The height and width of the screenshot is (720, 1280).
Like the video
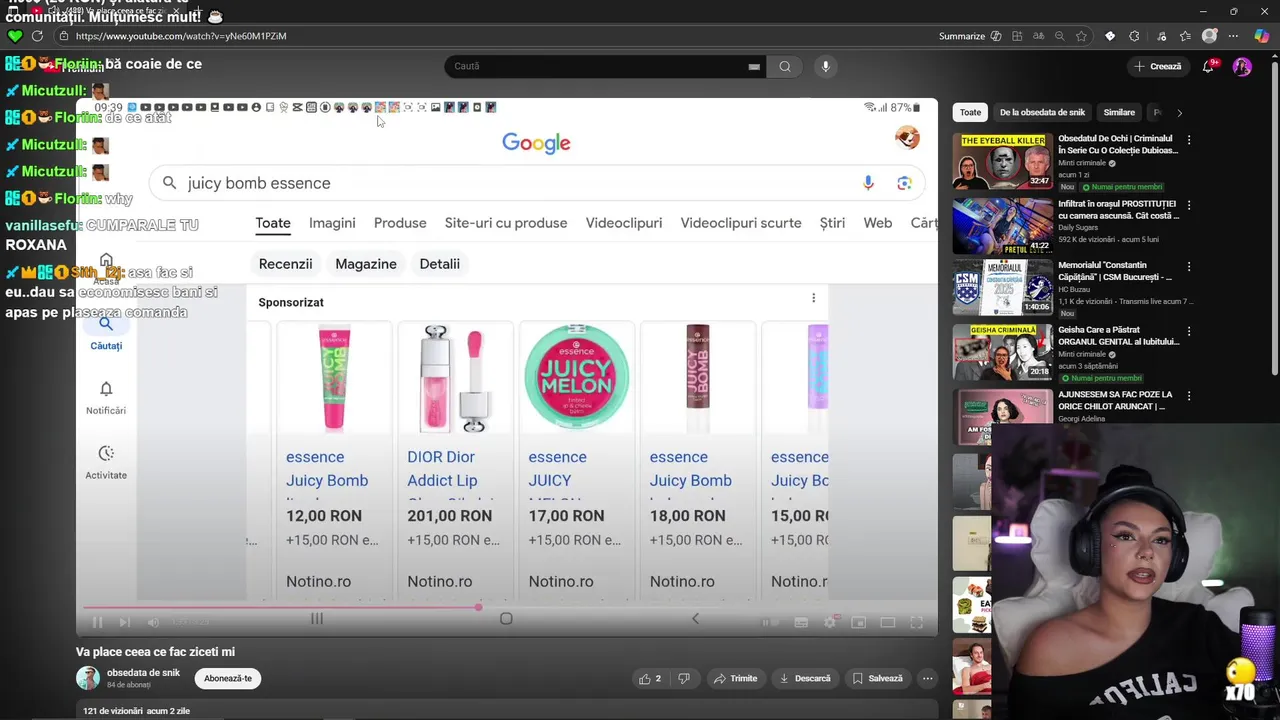coord(650,678)
